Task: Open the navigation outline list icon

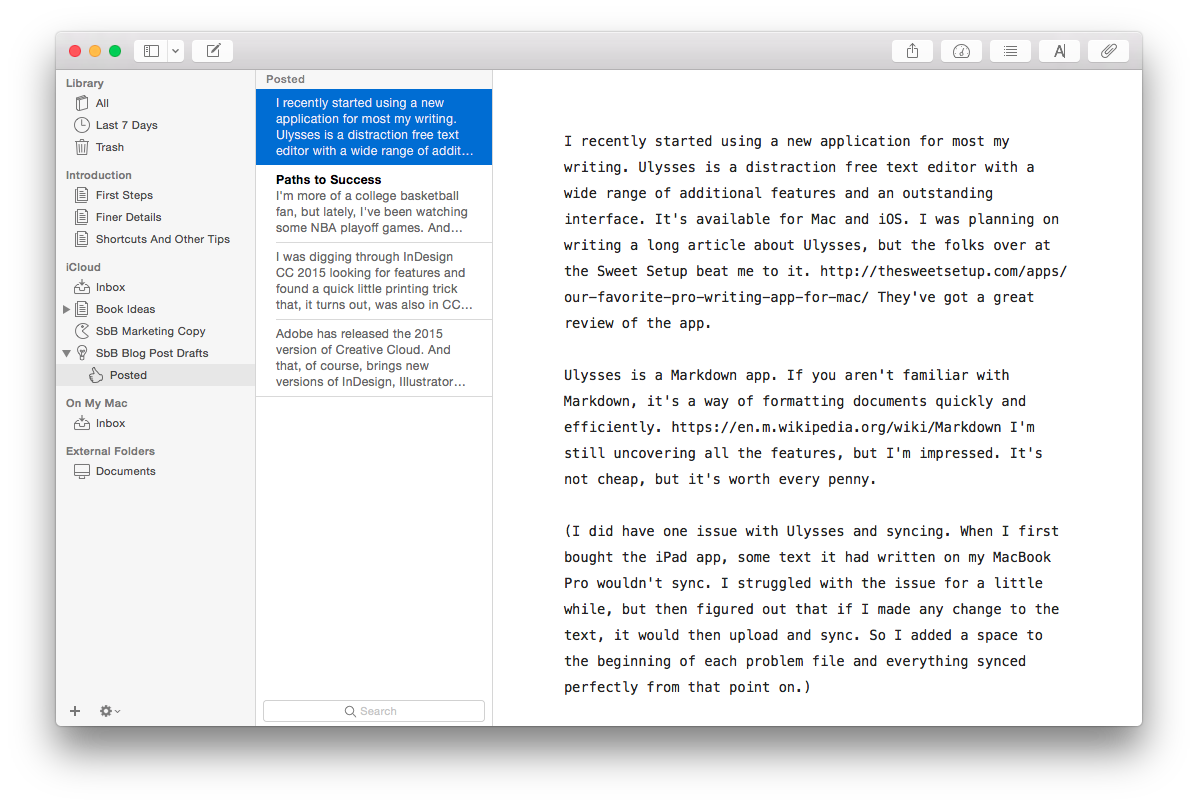Action: [1010, 51]
